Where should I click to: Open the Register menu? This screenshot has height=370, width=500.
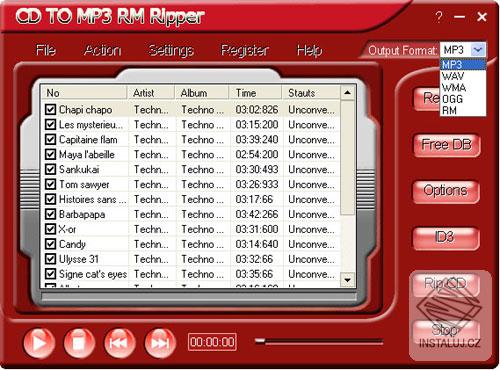245,50
